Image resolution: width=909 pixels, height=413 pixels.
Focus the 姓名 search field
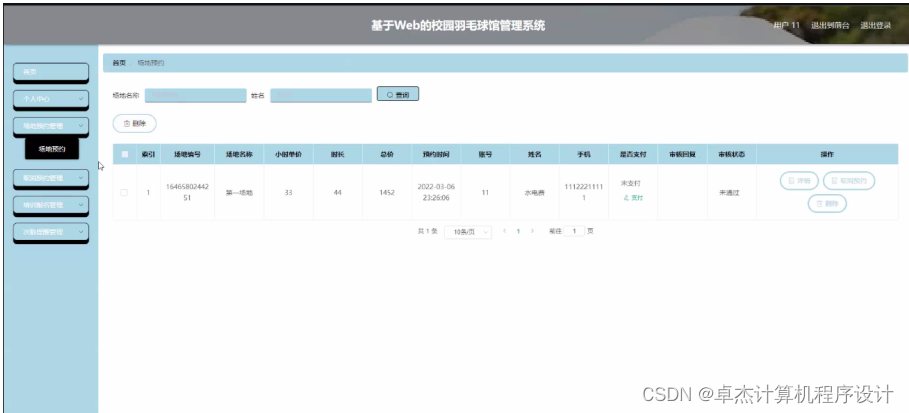click(x=321, y=95)
